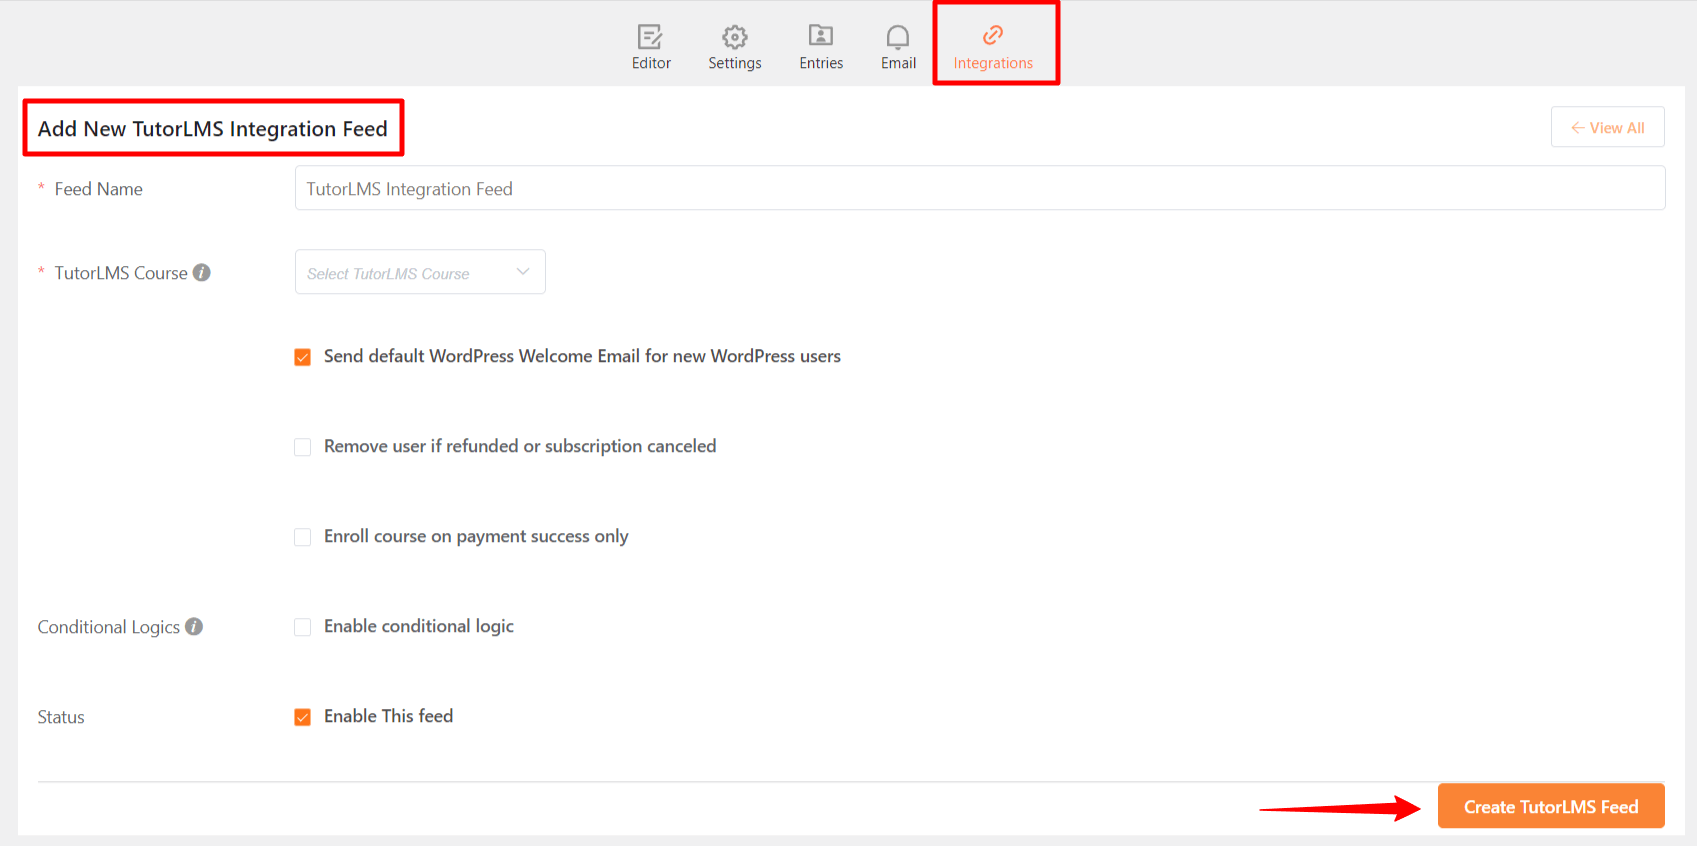
Task: Check Enroll course on payment success only
Action: point(303,537)
